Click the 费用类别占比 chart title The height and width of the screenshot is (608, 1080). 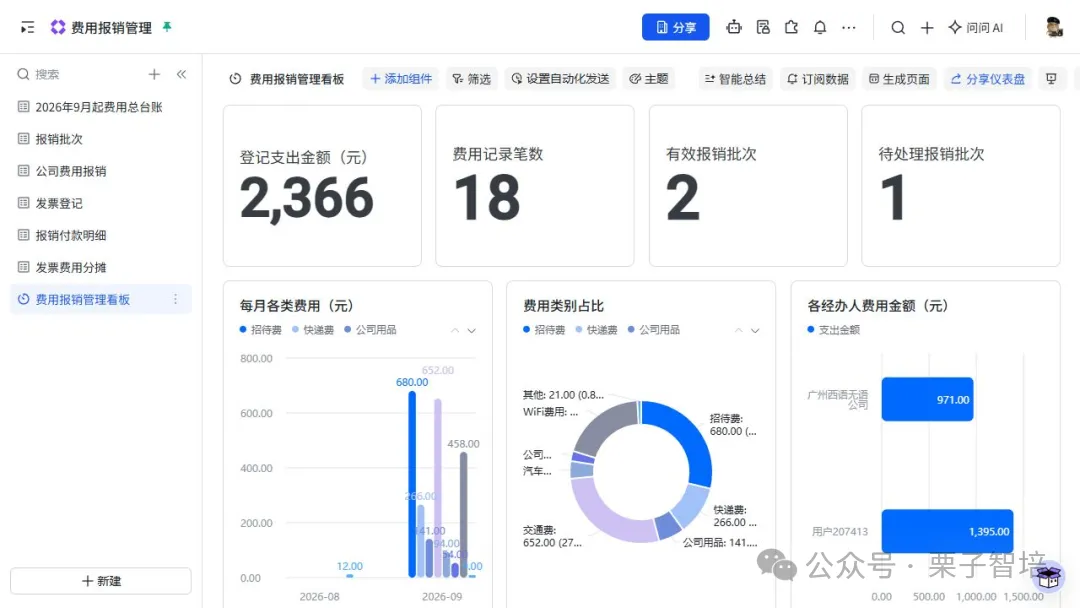point(563,306)
